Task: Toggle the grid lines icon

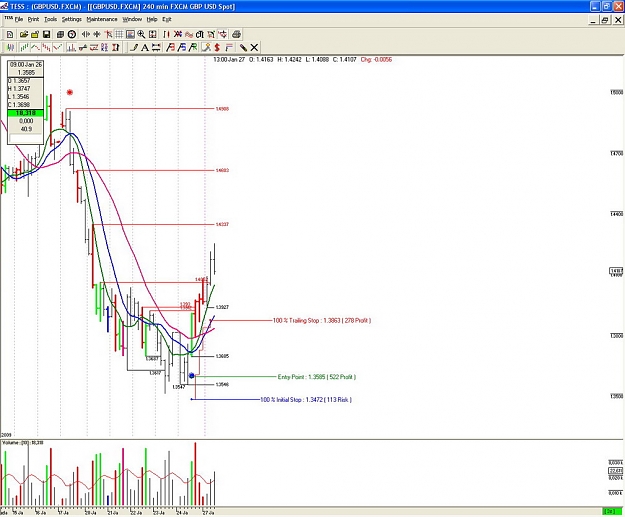Action: point(119,34)
